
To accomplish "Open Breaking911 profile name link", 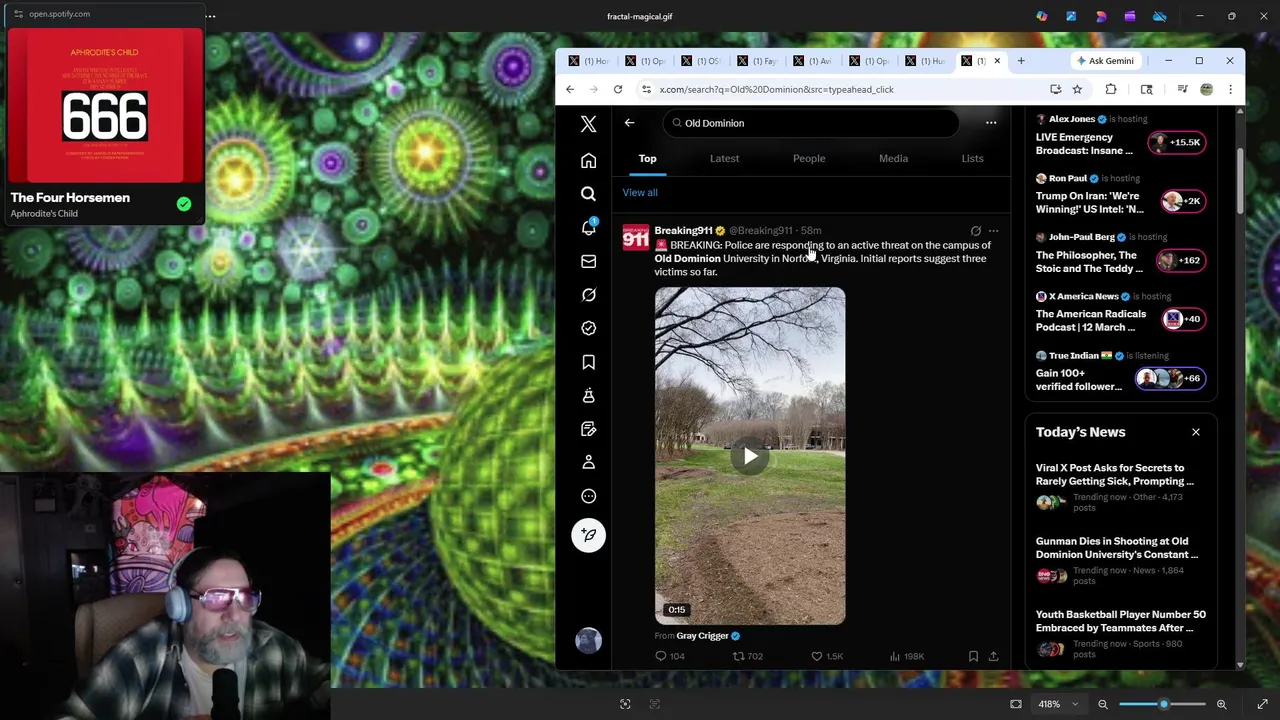I will [x=683, y=231].
